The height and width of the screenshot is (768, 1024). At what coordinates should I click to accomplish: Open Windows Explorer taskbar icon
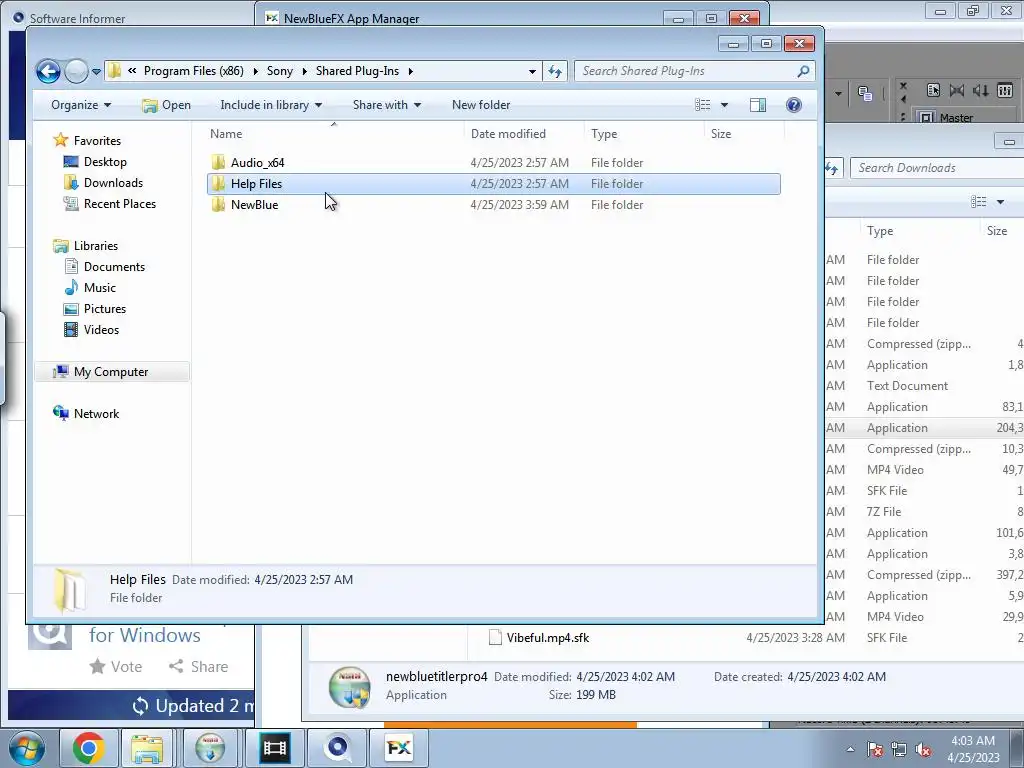(146, 748)
